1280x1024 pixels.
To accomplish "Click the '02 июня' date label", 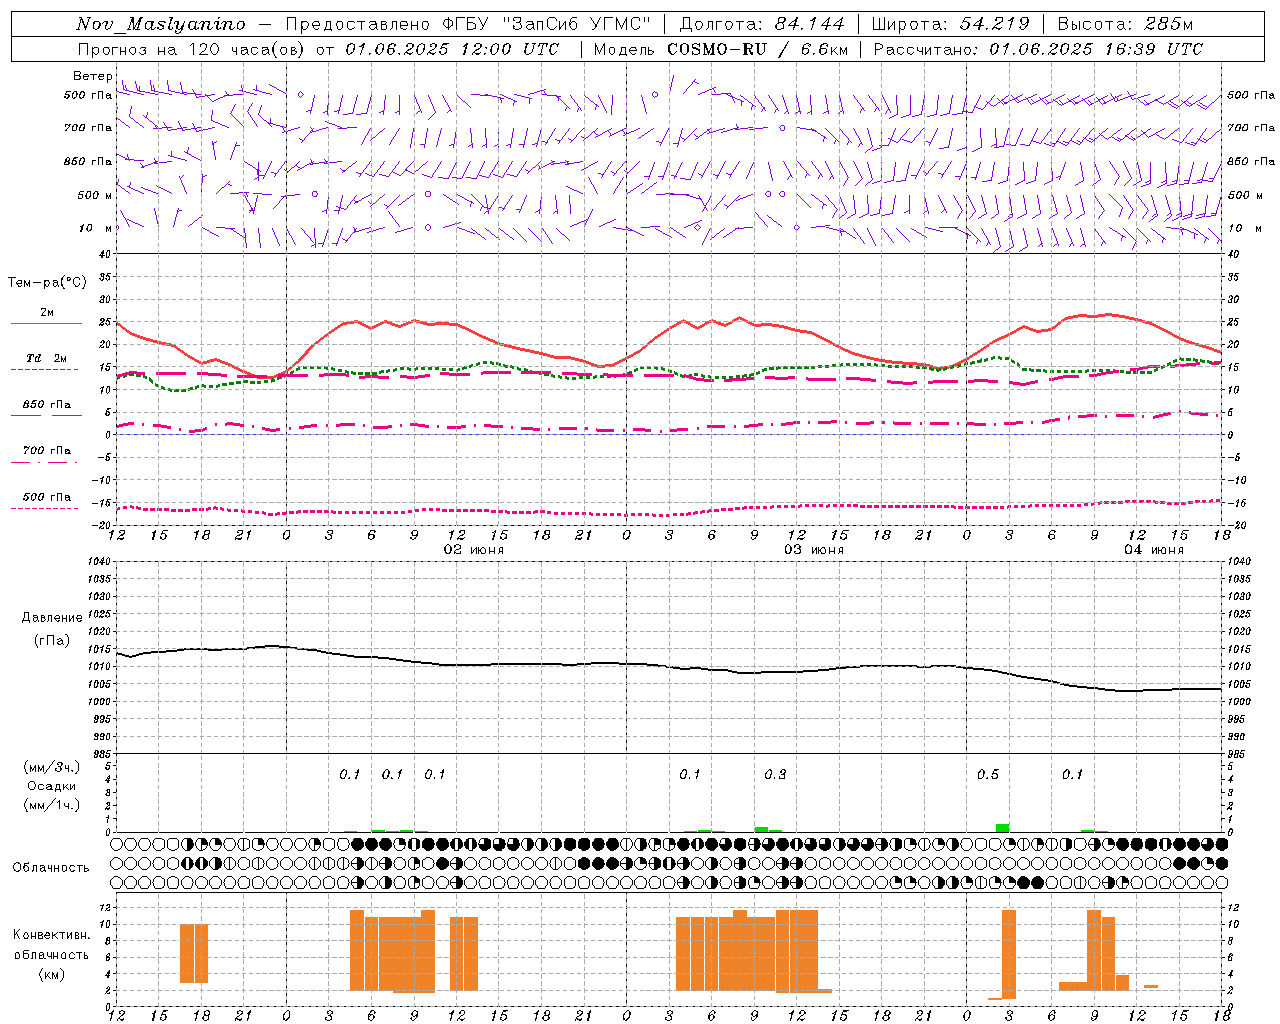I will click(474, 550).
